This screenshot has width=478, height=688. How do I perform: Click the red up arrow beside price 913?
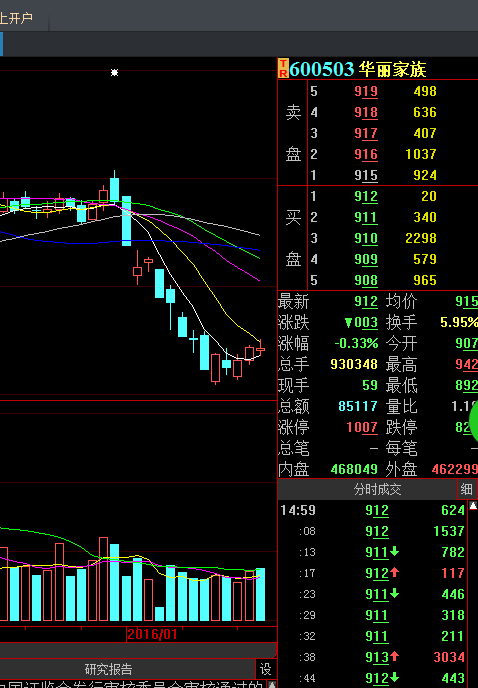394,656
